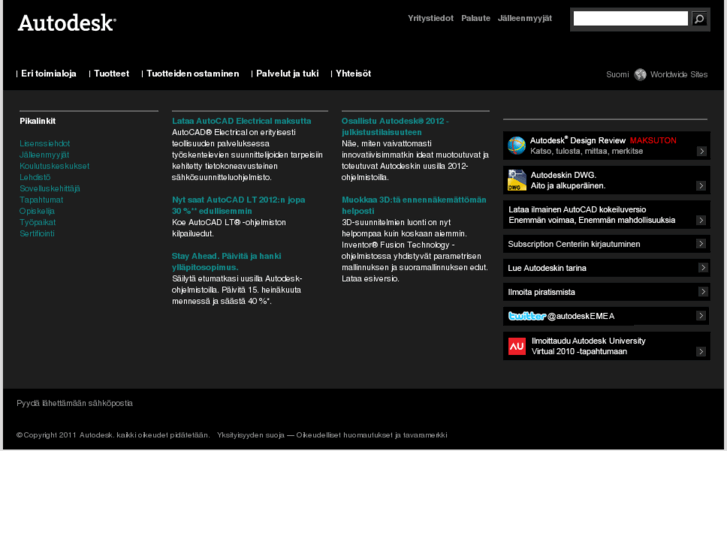This screenshot has width=727, height=545.
Task: Open the Lehdistö quick link
Action: coord(35,177)
